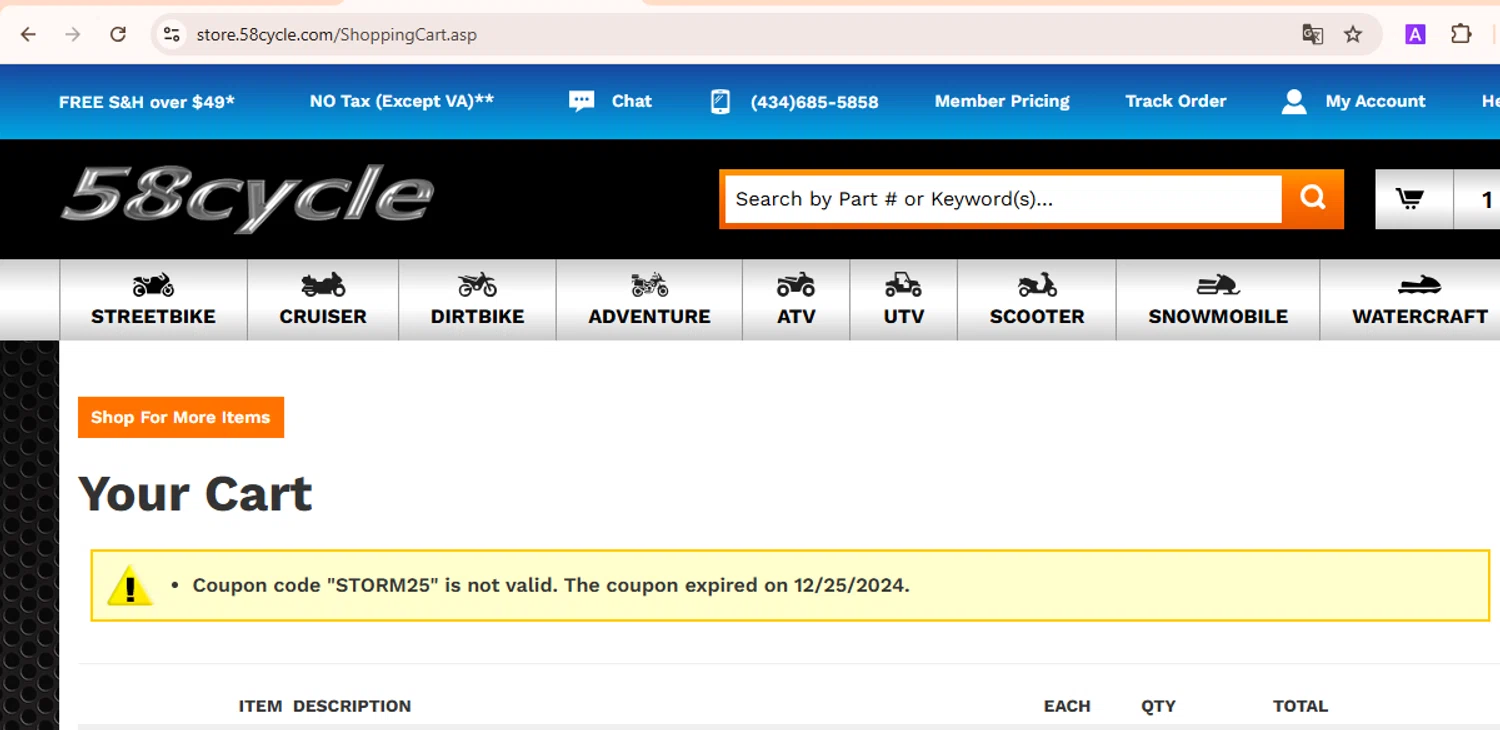Click the yellow warning triangle icon

(x=129, y=586)
